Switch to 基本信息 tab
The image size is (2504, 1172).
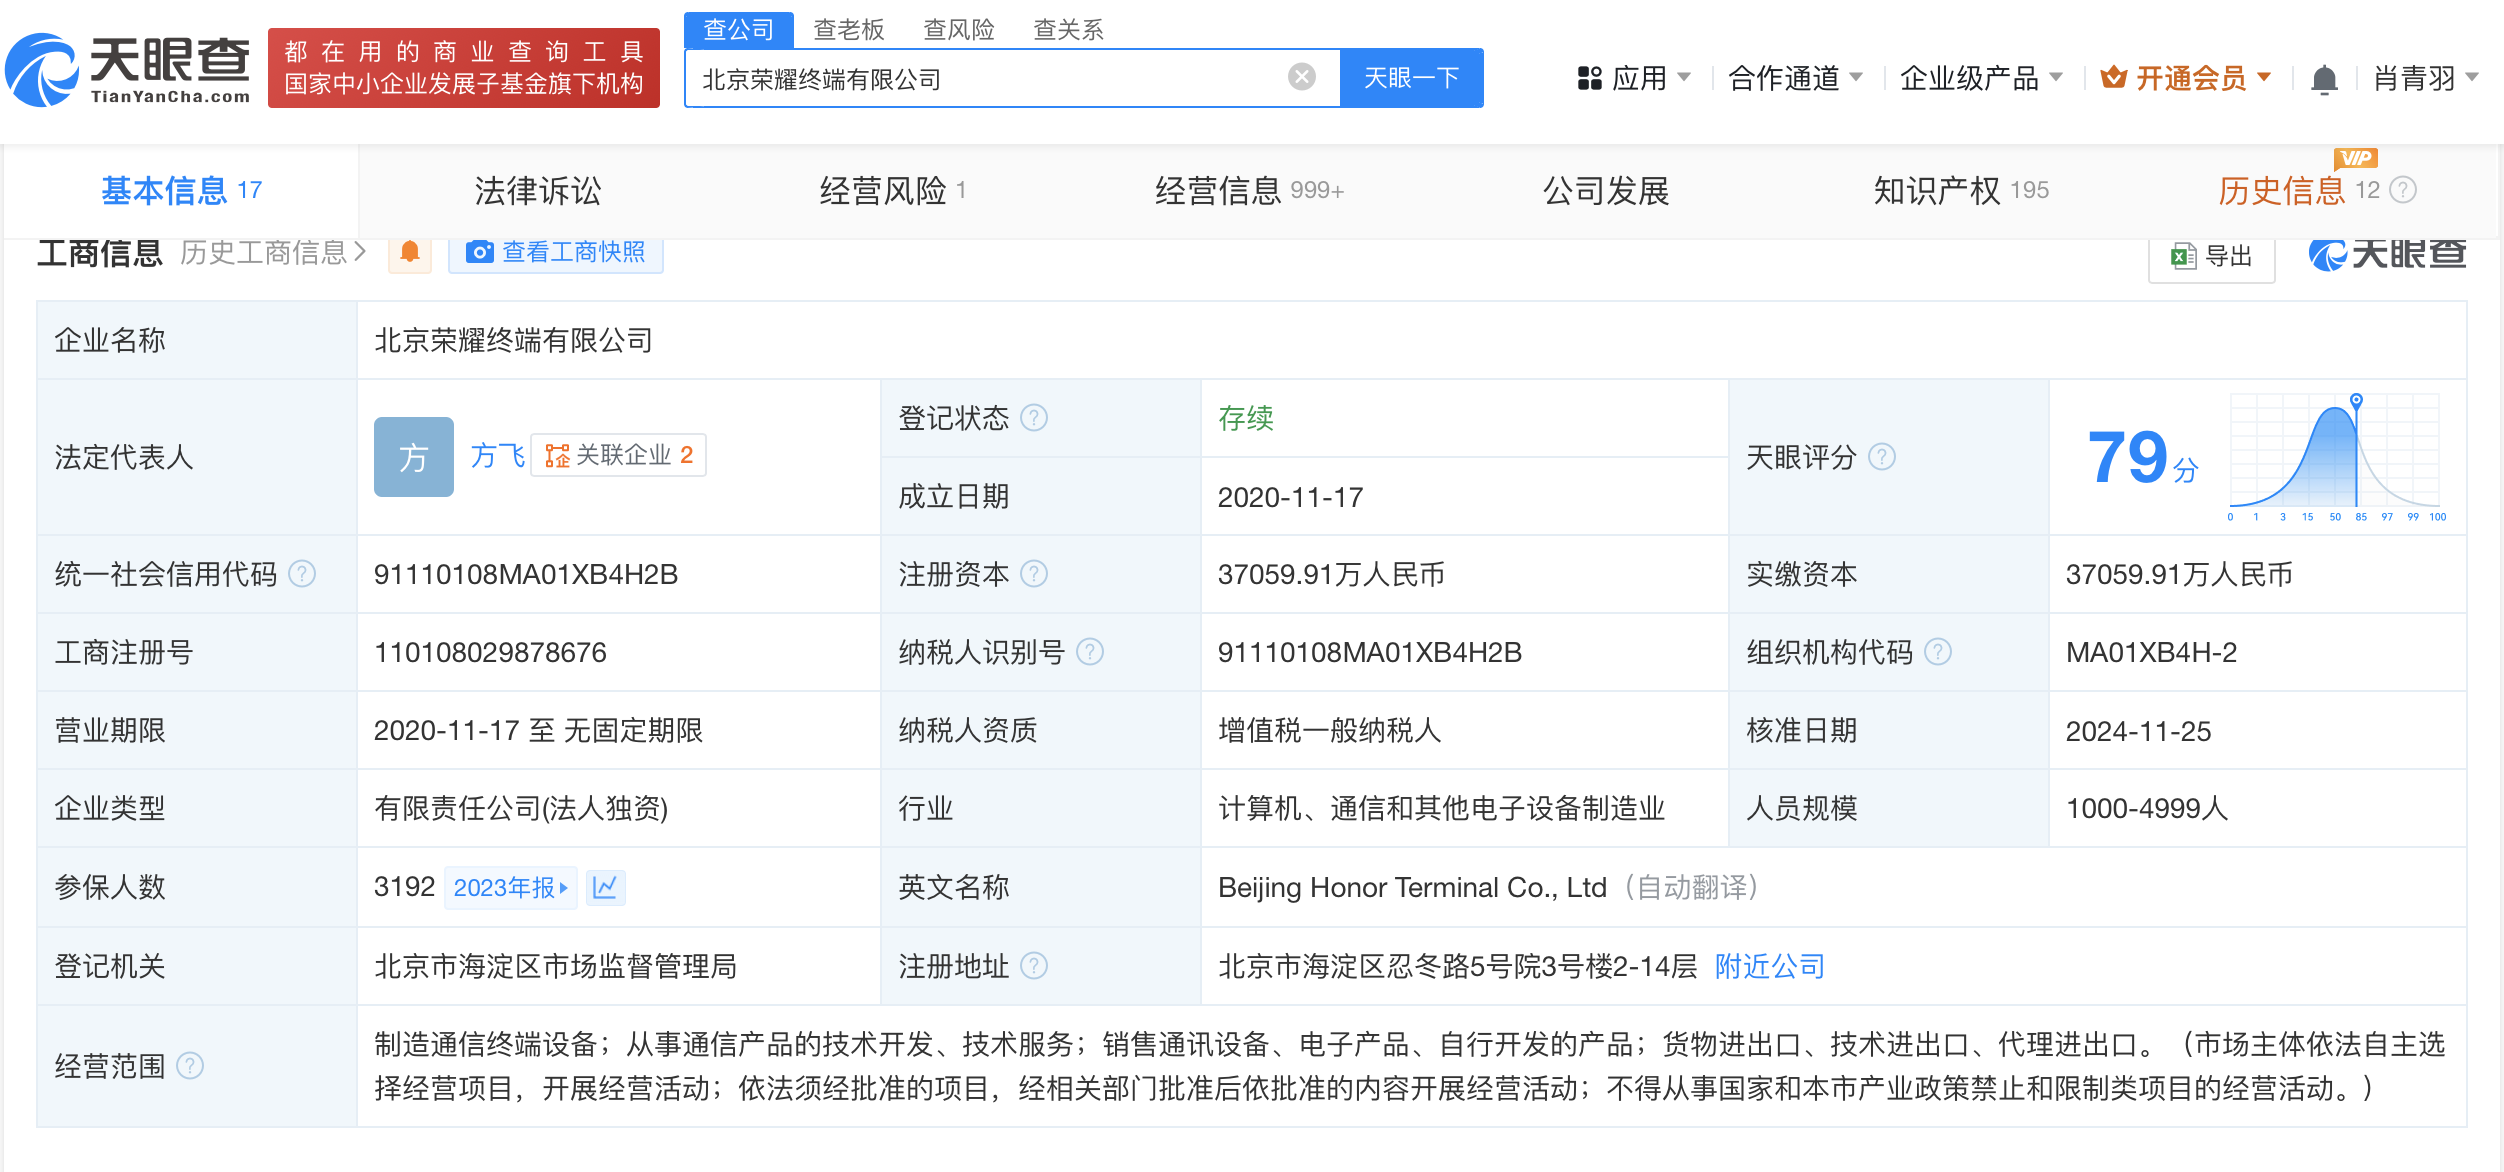point(181,190)
